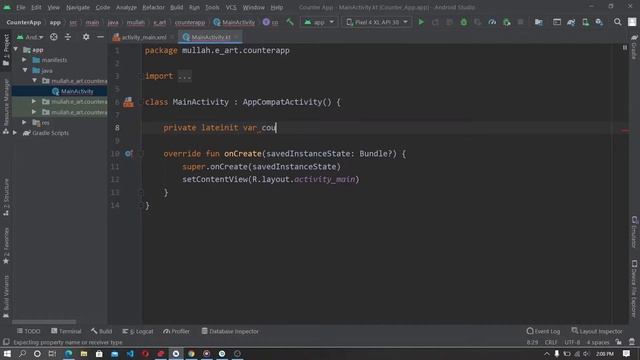
Task: Open the Database Inspector tool window
Action: 230,331
